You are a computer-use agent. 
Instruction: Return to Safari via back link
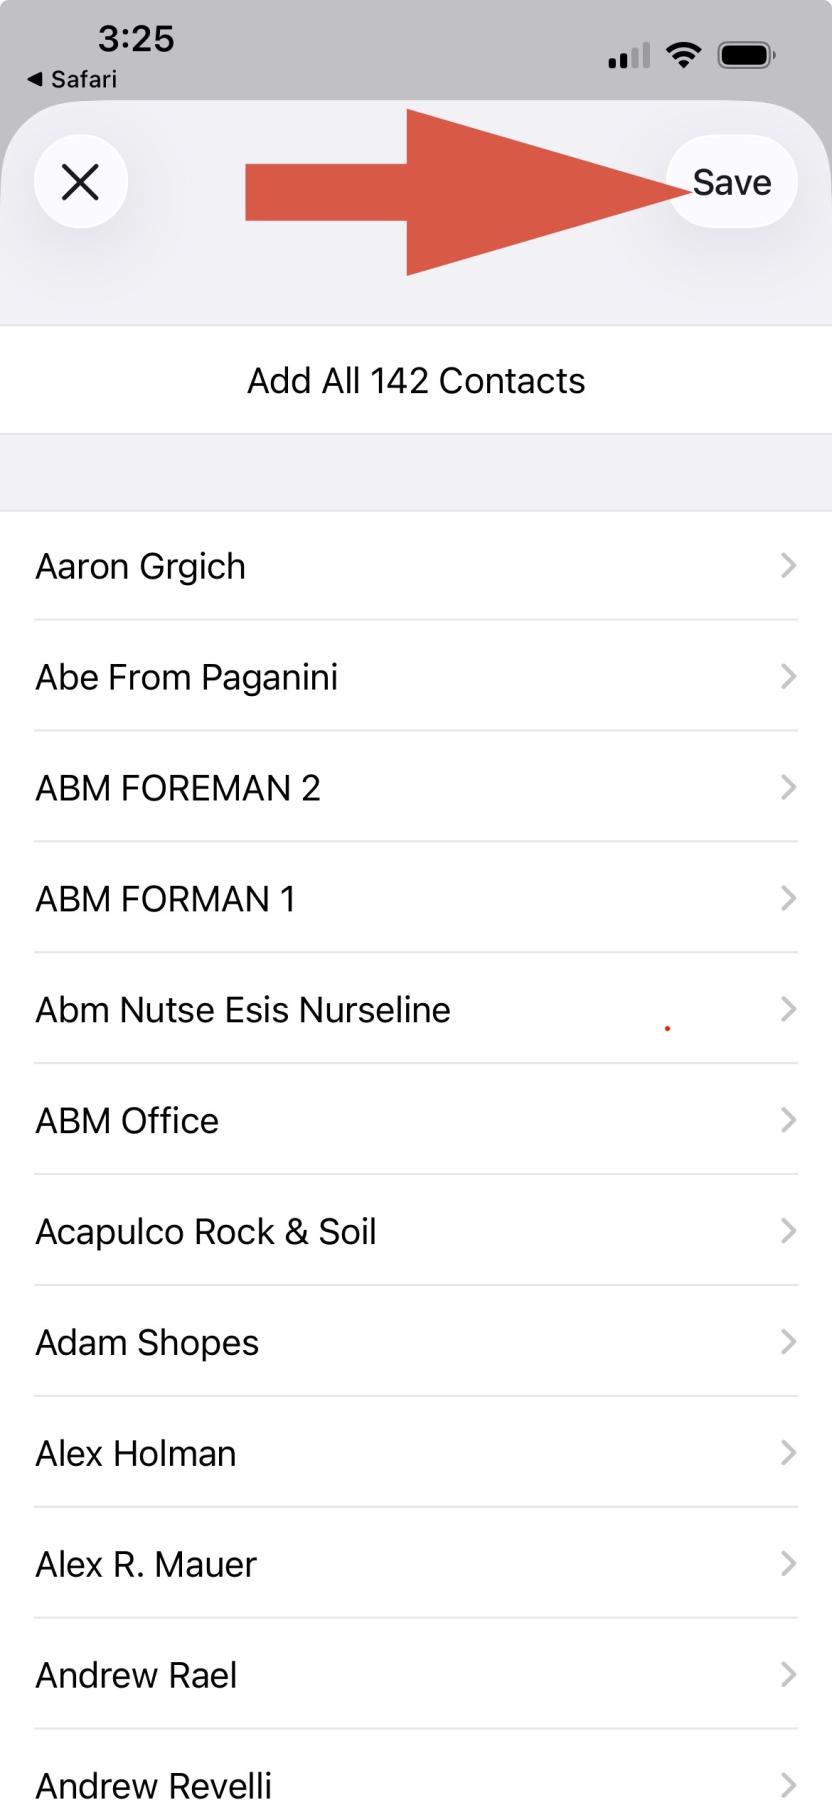click(x=72, y=79)
